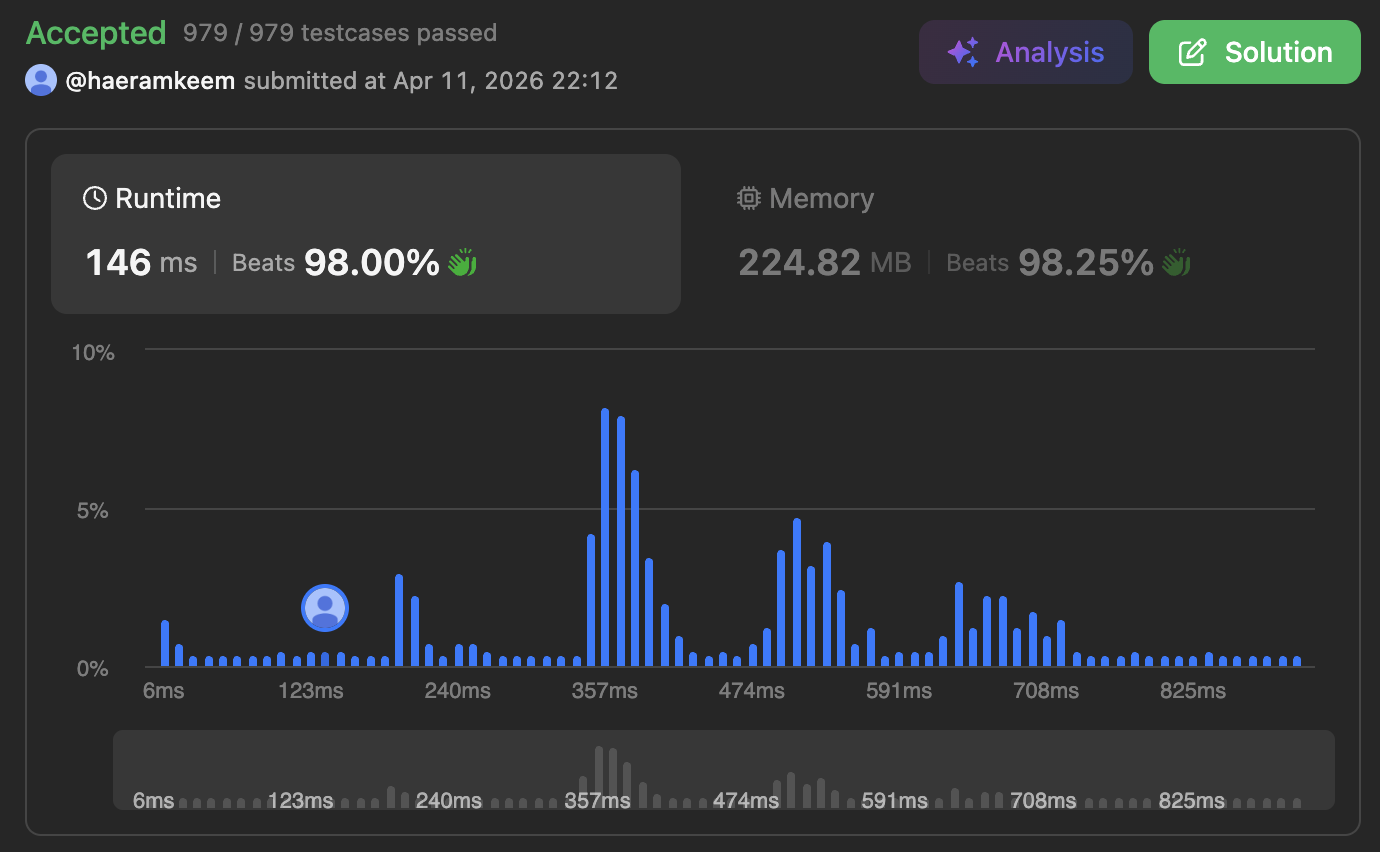Click the profile avatar beside @haeramkeem
1380x852 pixels.
coord(41,80)
